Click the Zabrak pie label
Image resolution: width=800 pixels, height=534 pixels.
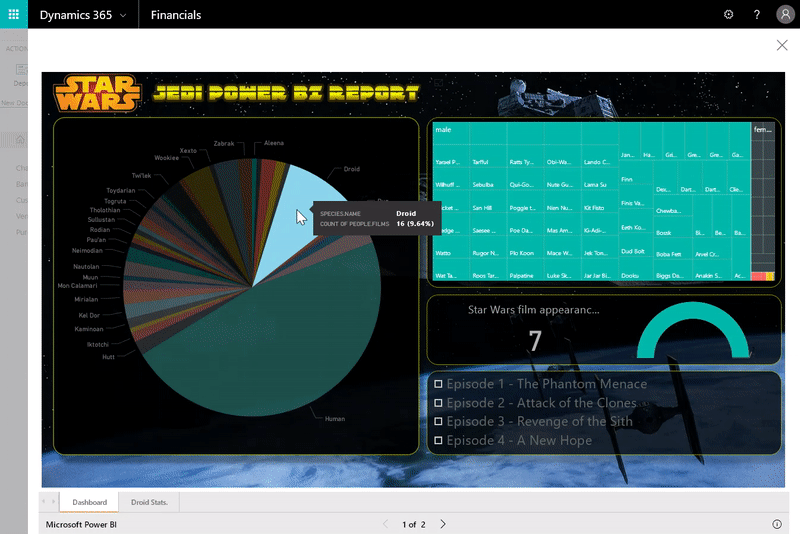point(223,143)
